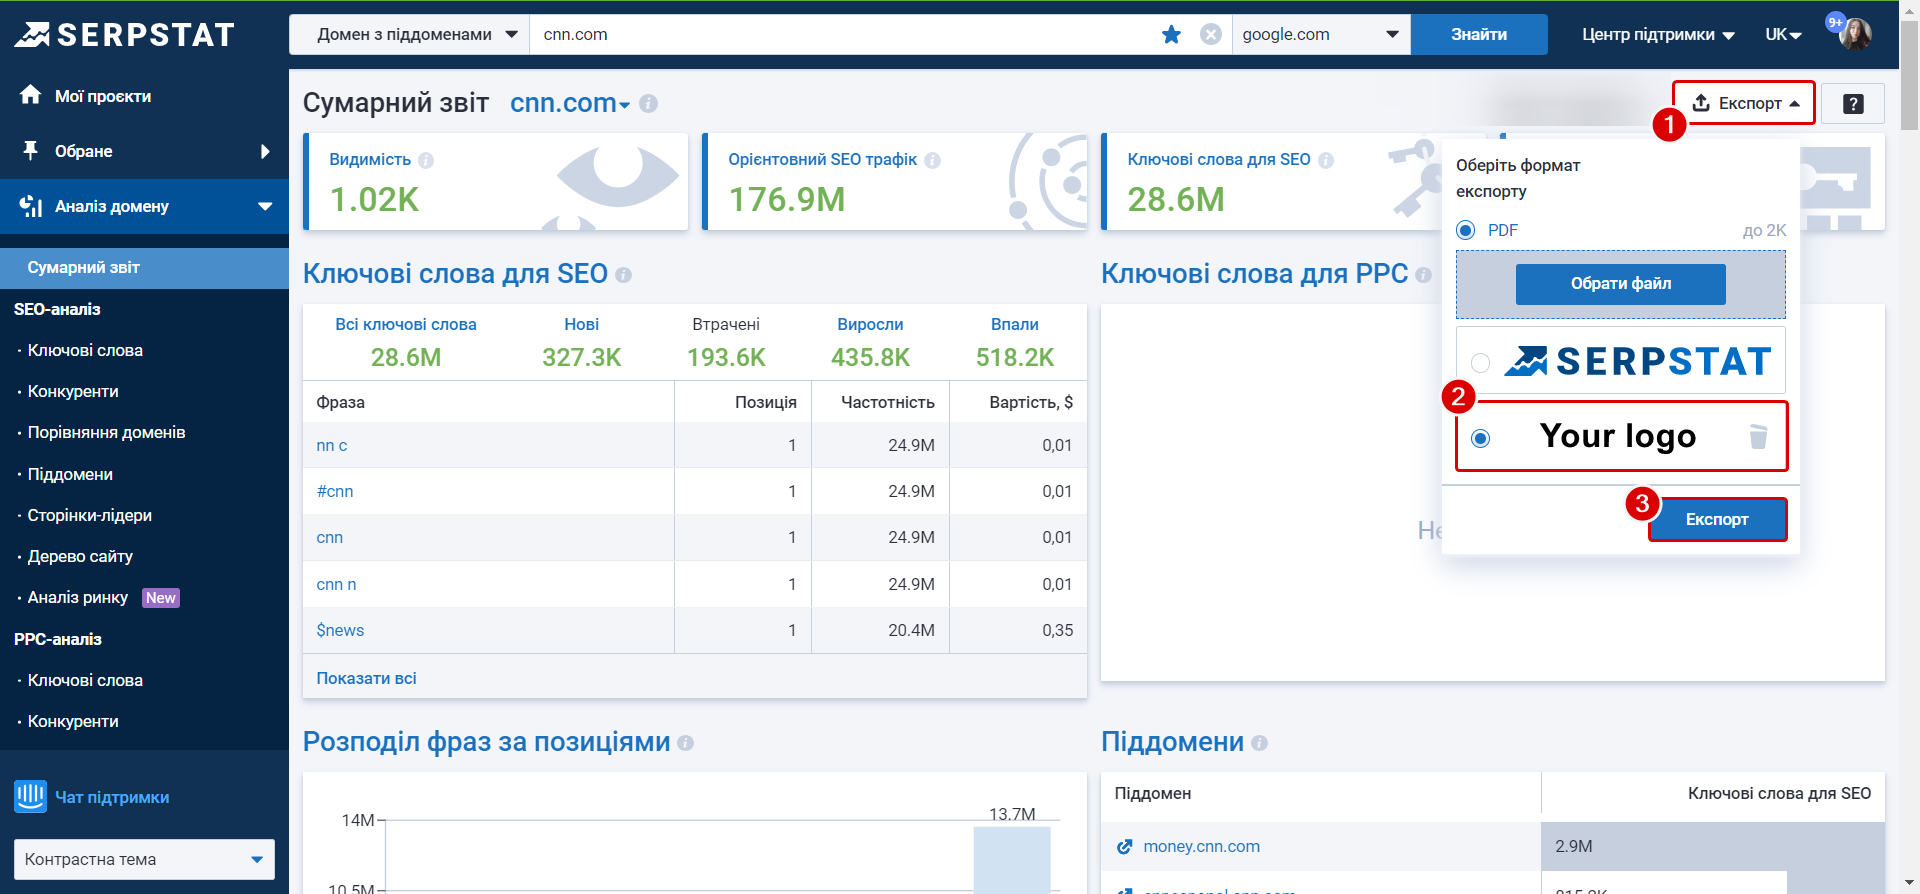Screen dimensions: 1920x894
Task: Expand the cnn.com domain dropdown in title
Action: point(625,105)
